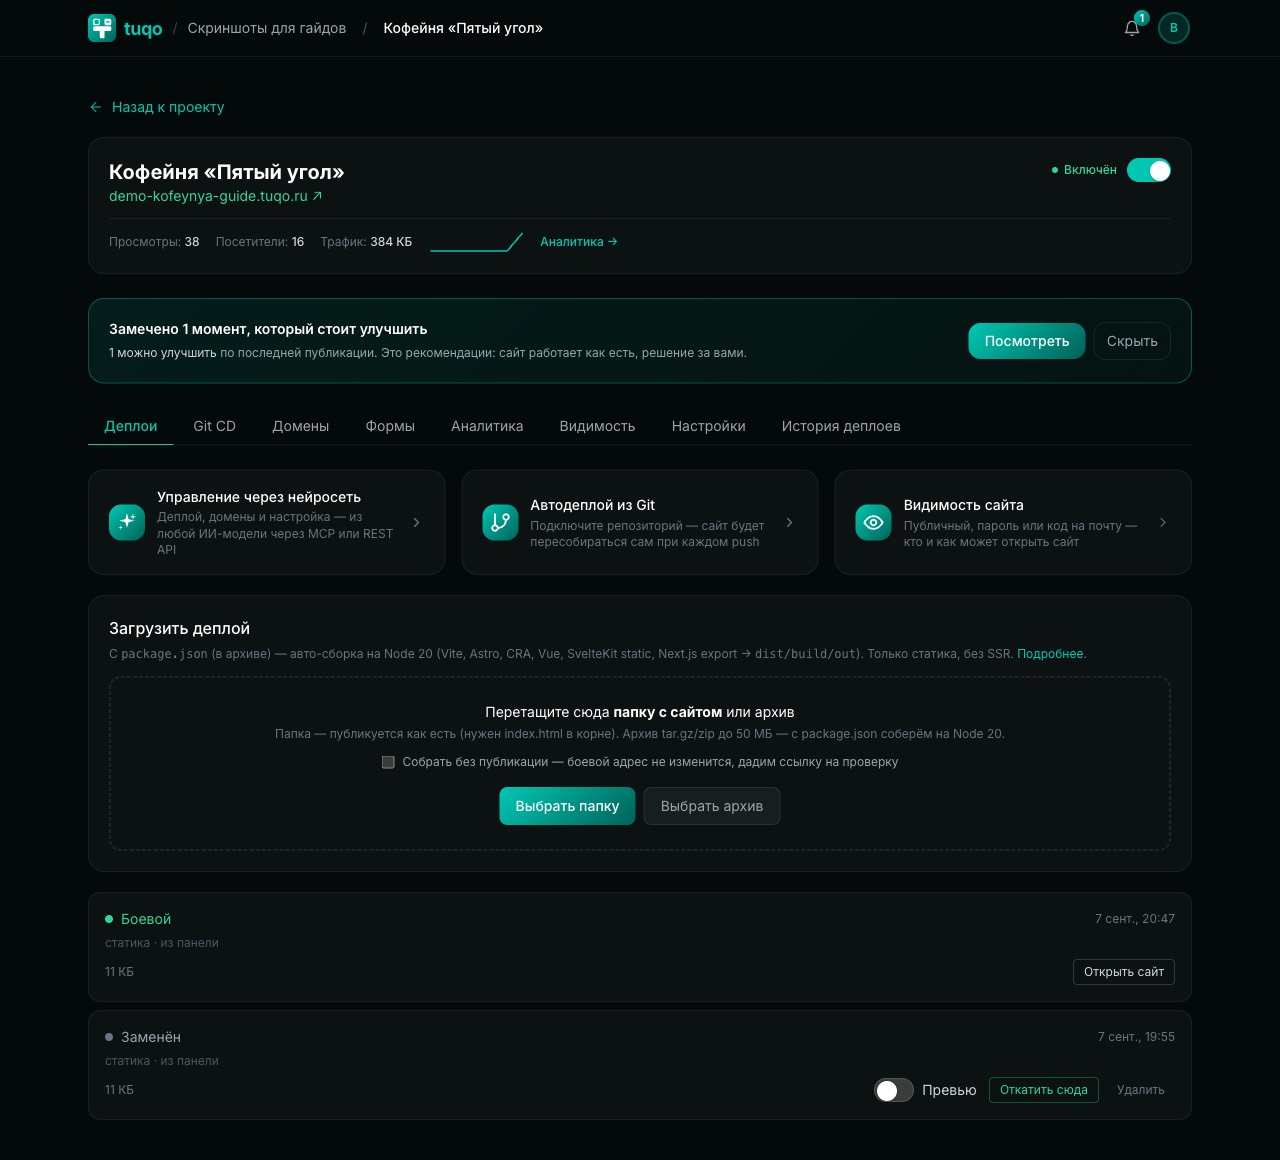Viewport: 1280px width, 1160px height.
Task: Click the Боевой deploy status label
Action: [x=146, y=919]
